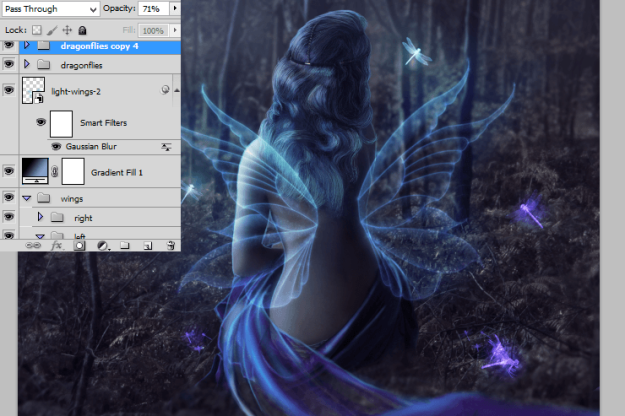This screenshot has height=416, width=625.
Task: Open the Pass Through blend mode dropdown
Action: [50, 9]
